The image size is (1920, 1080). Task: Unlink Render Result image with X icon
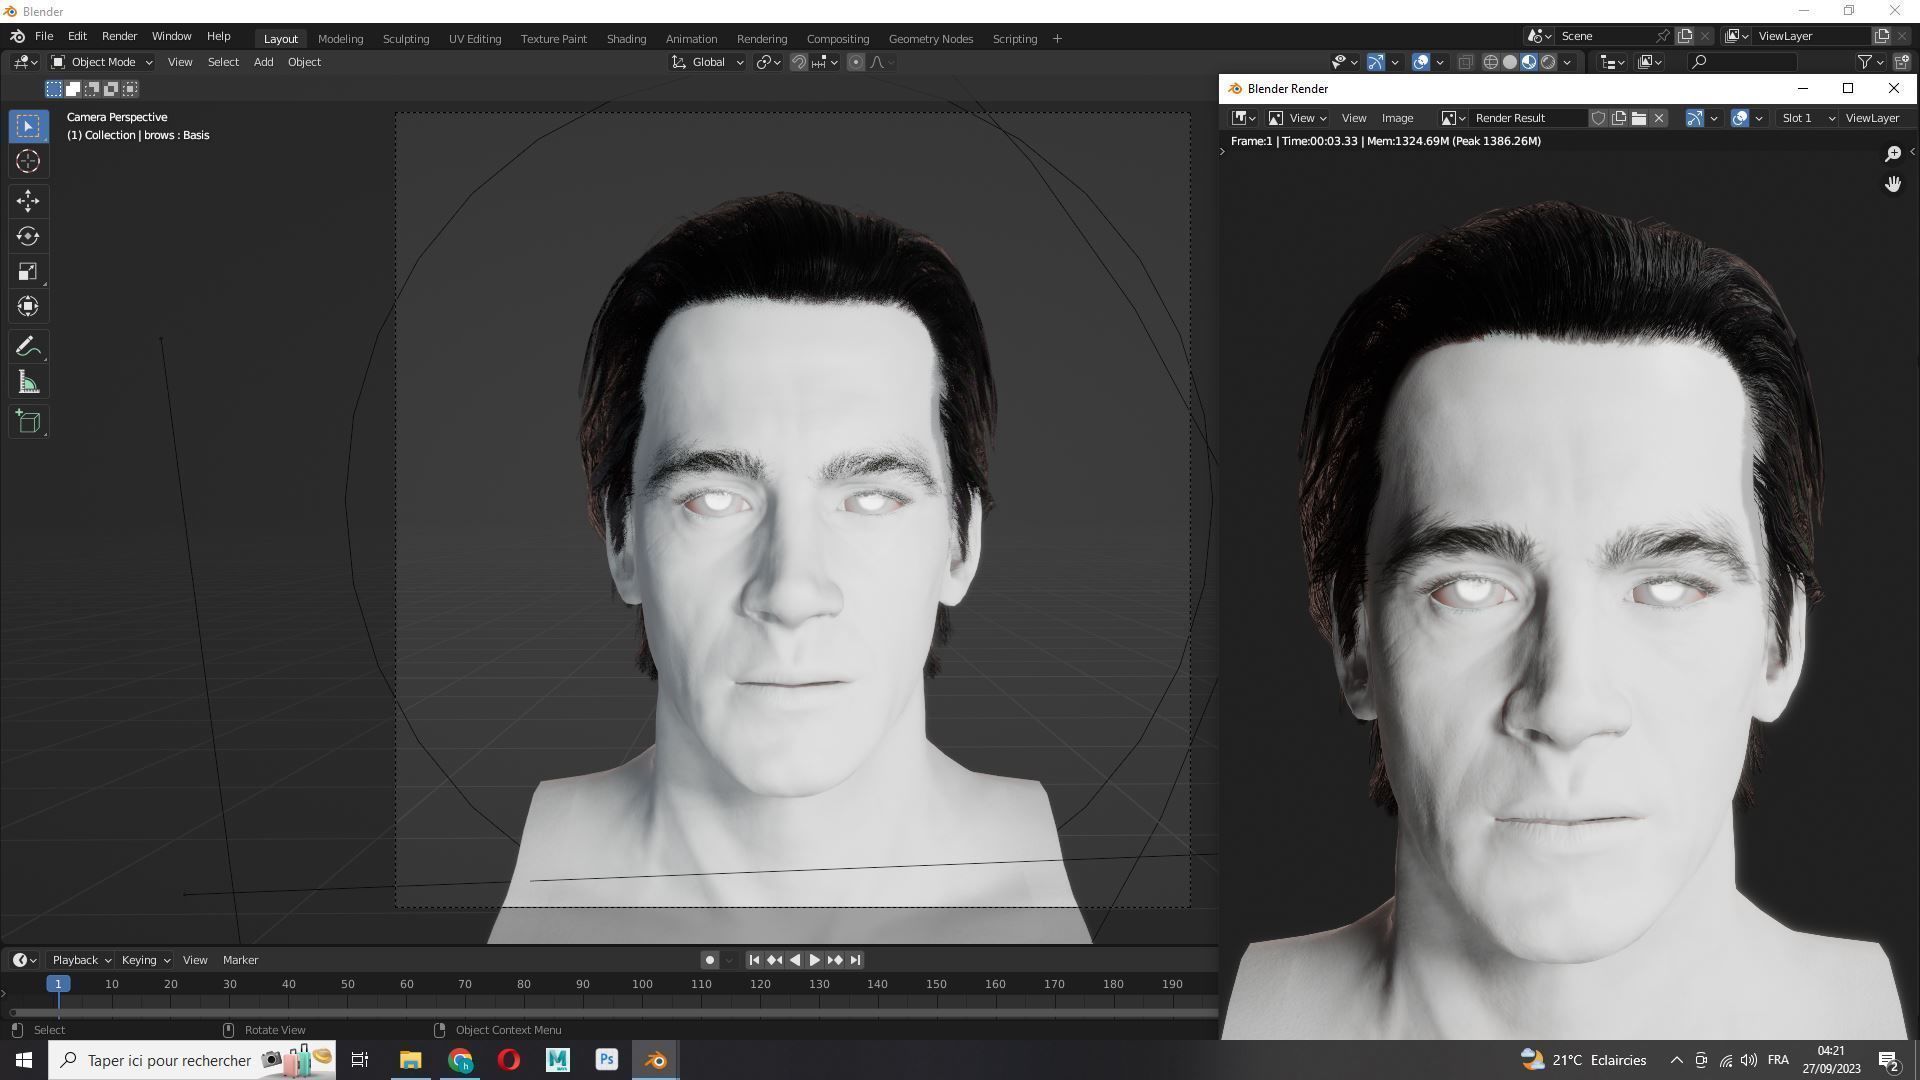(1658, 118)
